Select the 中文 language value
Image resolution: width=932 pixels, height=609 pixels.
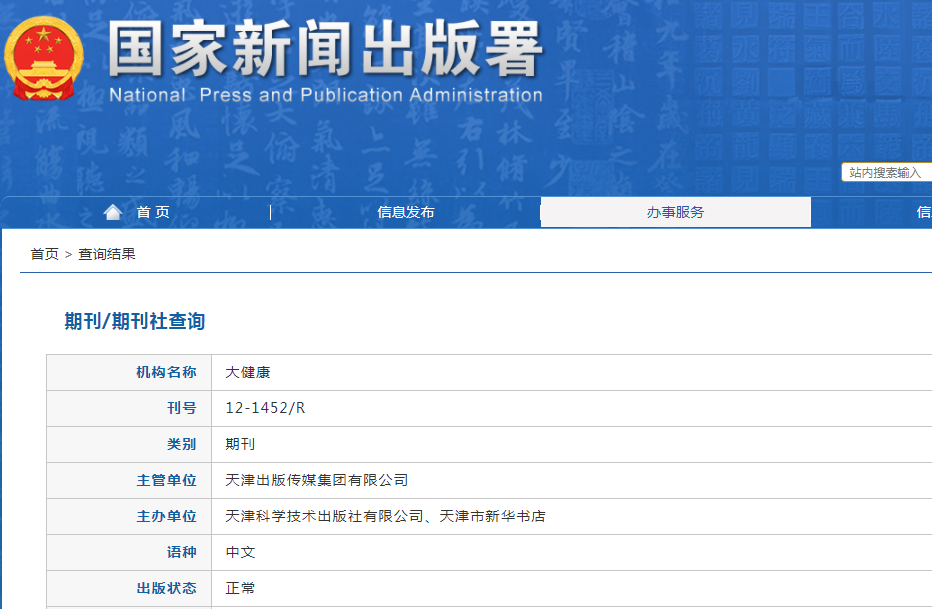pos(240,552)
